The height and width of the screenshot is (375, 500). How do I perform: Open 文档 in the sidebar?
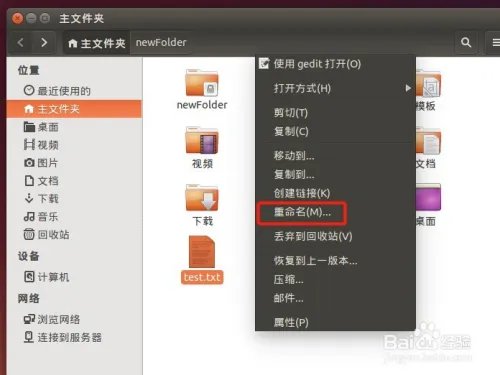(41, 181)
